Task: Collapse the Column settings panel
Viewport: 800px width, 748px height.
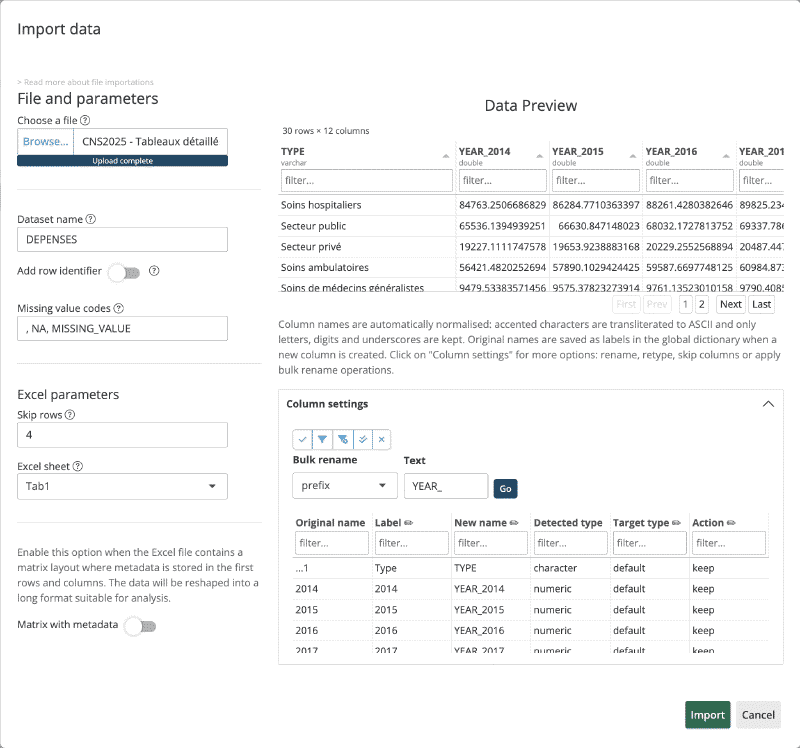Action: tap(769, 404)
